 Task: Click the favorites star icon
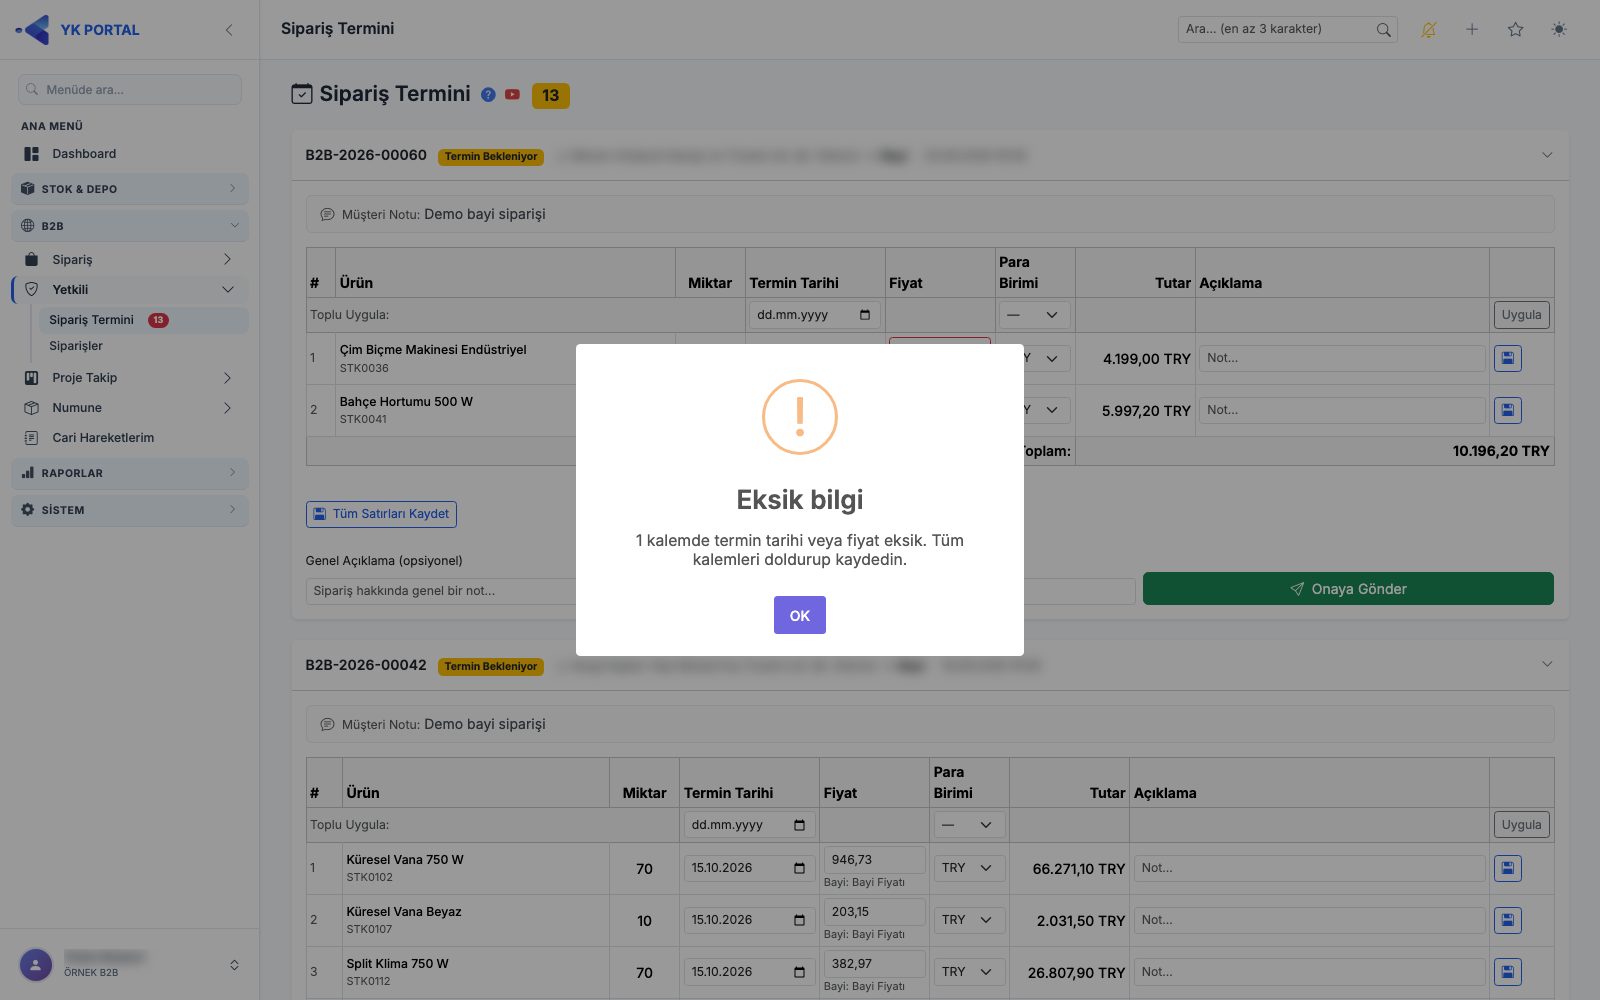[x=1515, y=30]
